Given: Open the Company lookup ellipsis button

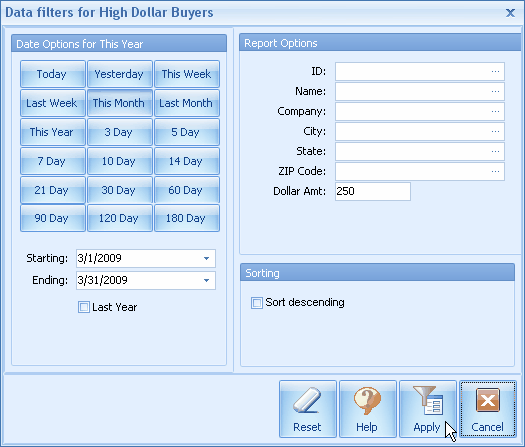Looking at the screenshot, I should [x=496, y=111].
